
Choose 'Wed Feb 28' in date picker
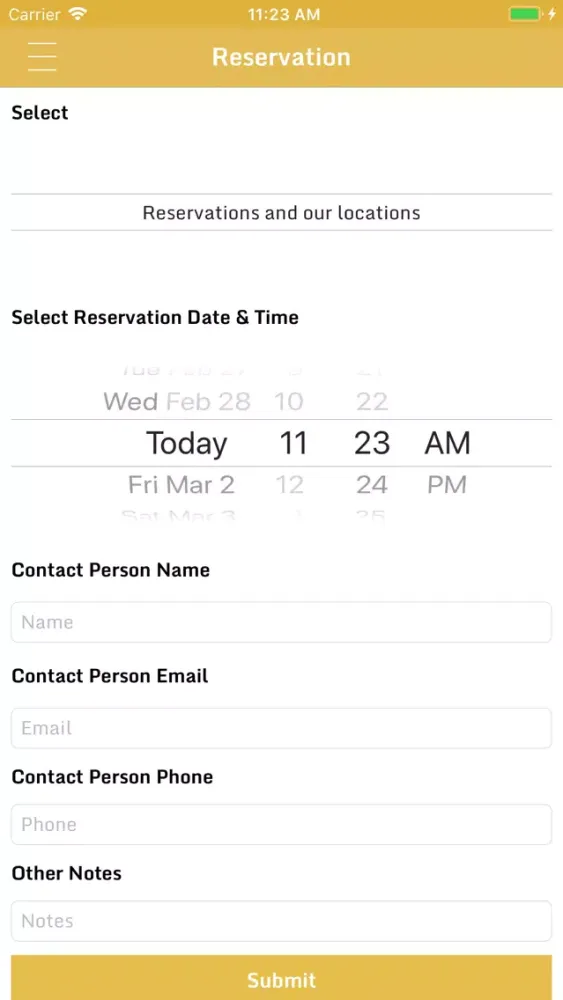click(177, 401)
